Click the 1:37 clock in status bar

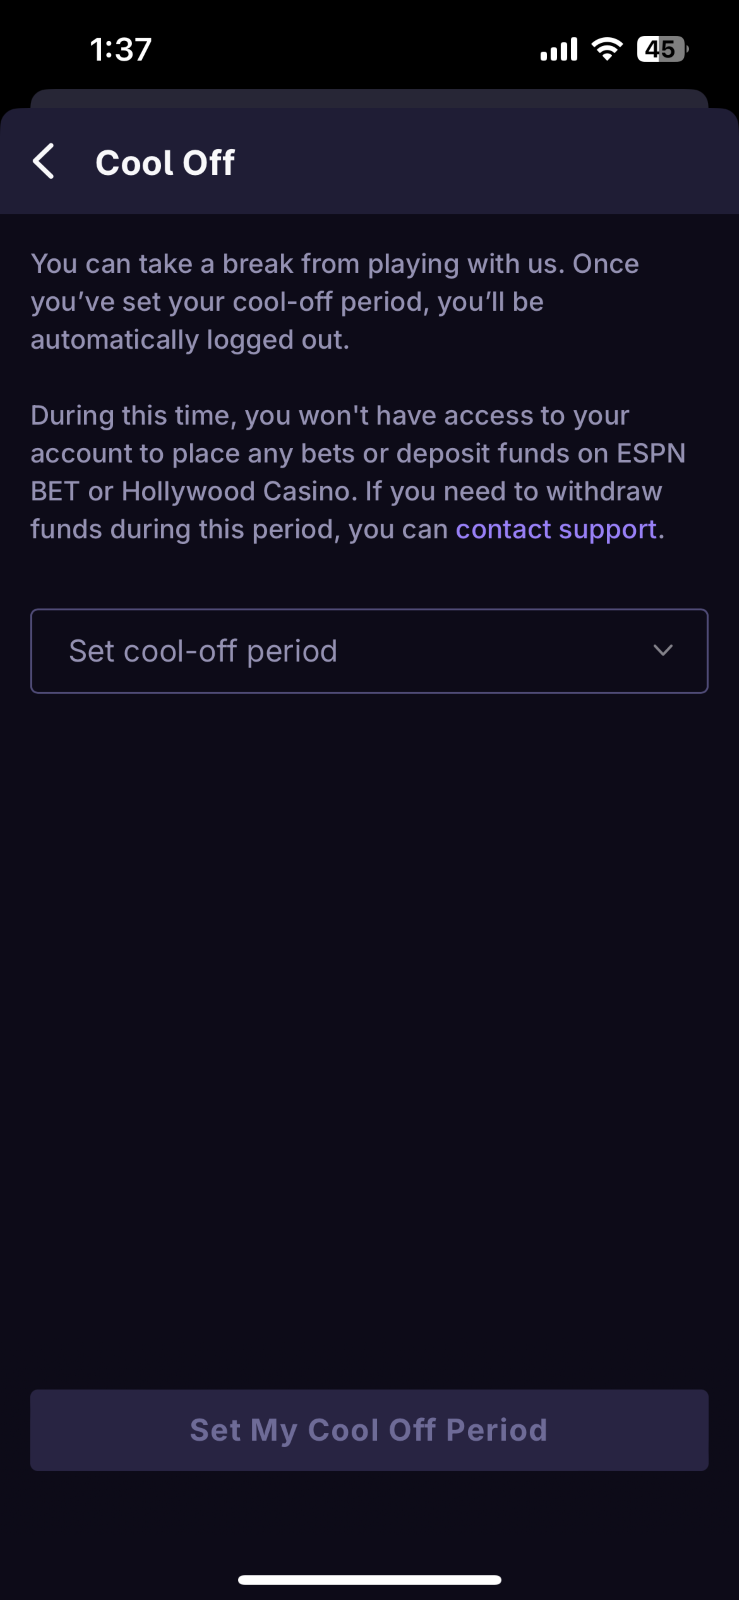point(120,49)
